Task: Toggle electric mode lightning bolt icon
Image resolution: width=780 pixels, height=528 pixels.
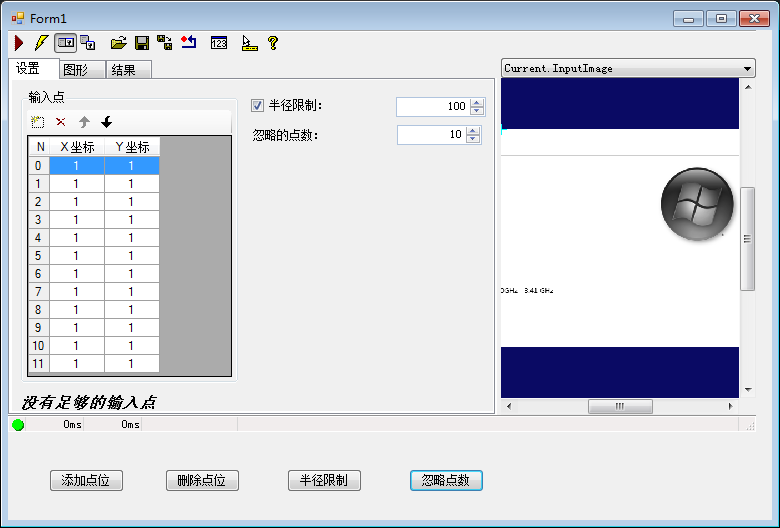Action: pos(41,43)
